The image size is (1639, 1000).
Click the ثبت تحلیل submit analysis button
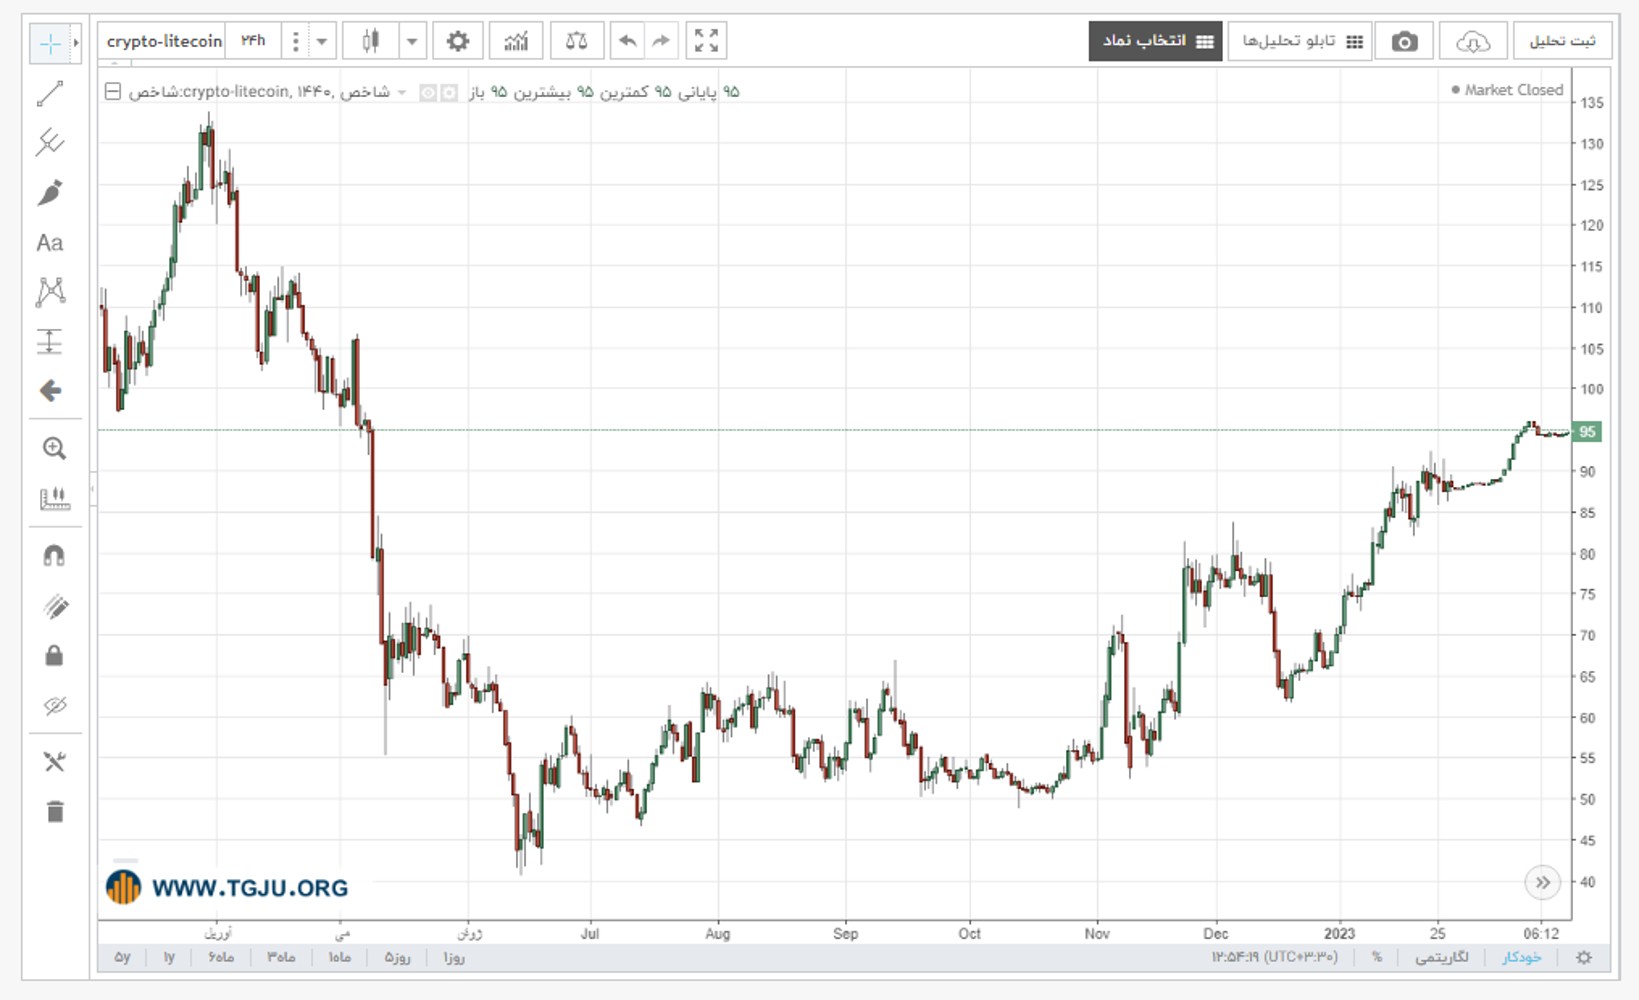[1562, 41]
